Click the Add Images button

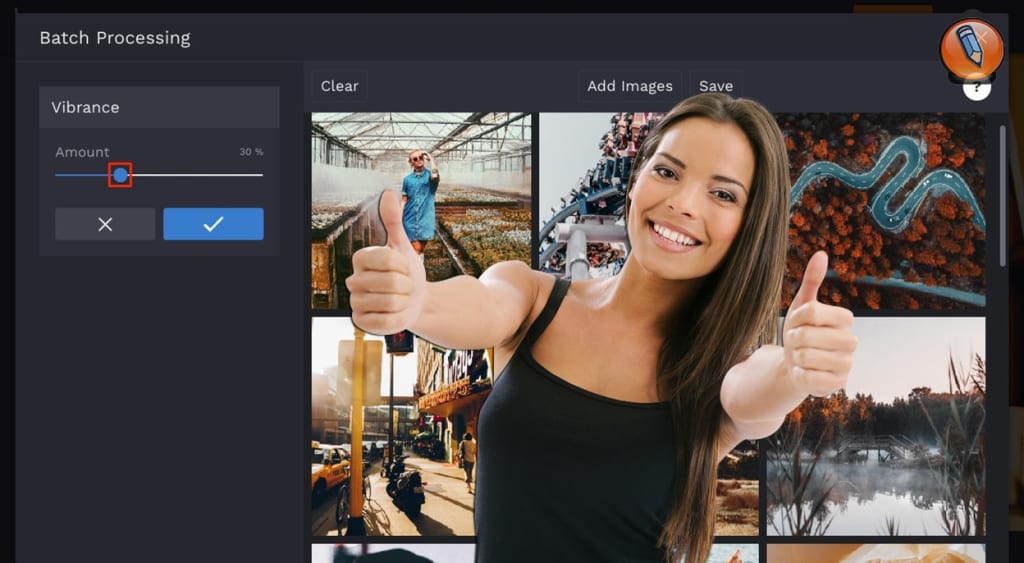click(629, 86)
